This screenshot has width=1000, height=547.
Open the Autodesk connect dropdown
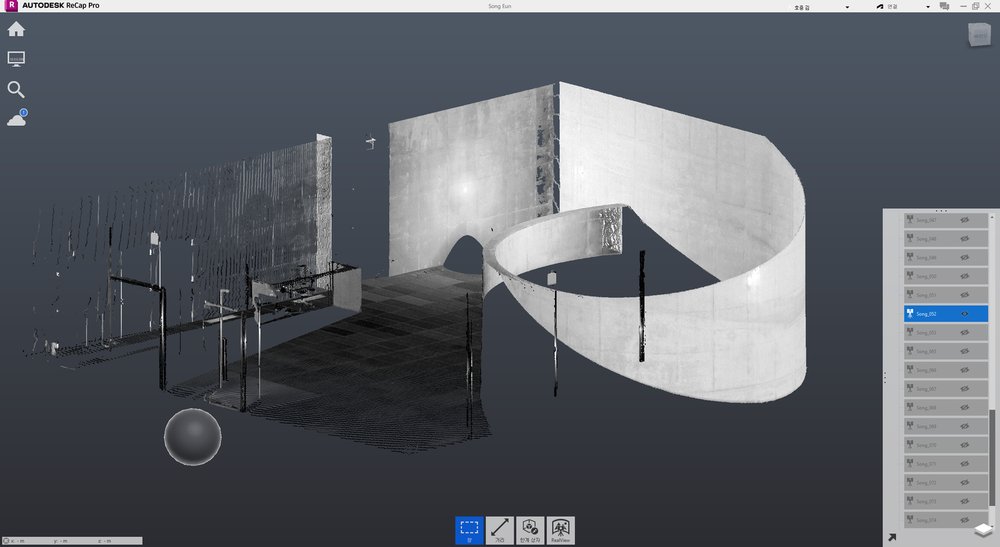tap(900, 6)
